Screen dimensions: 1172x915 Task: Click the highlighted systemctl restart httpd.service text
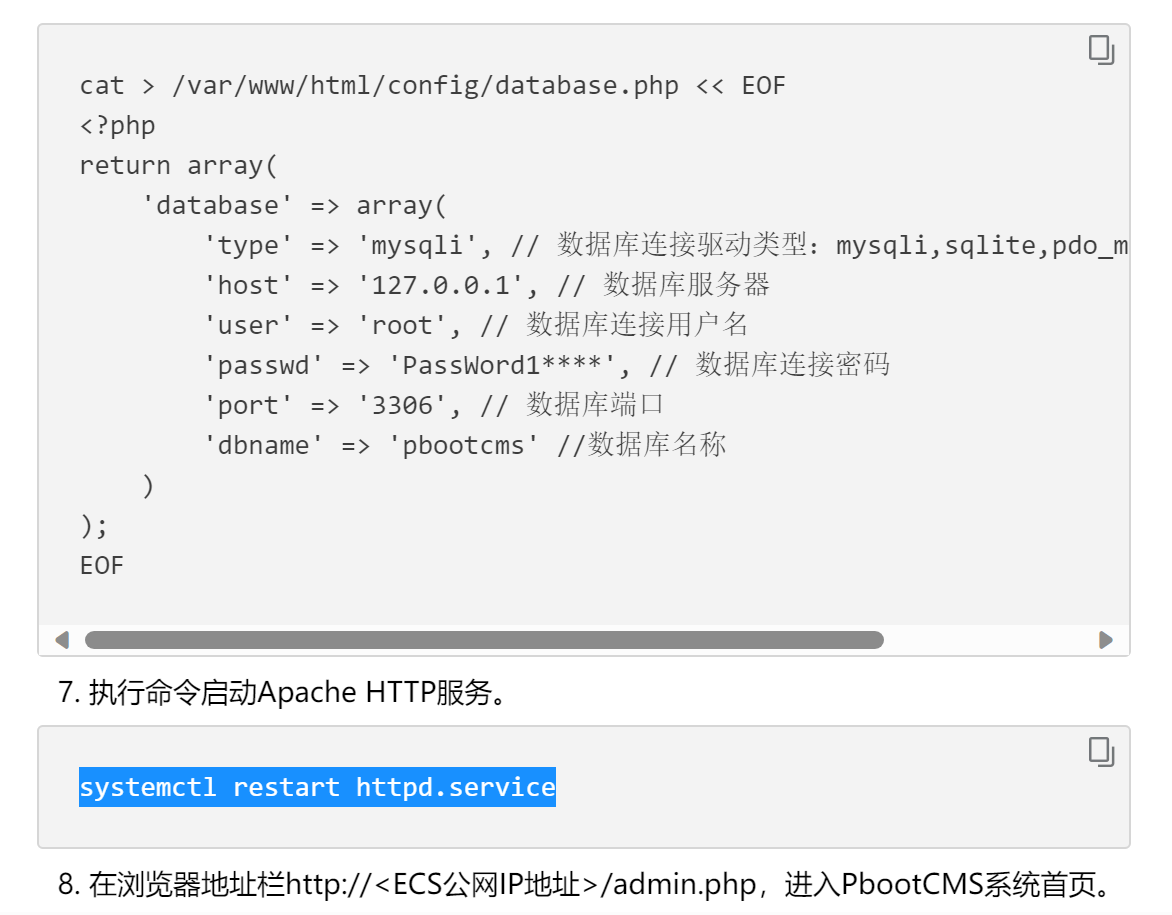318,787
